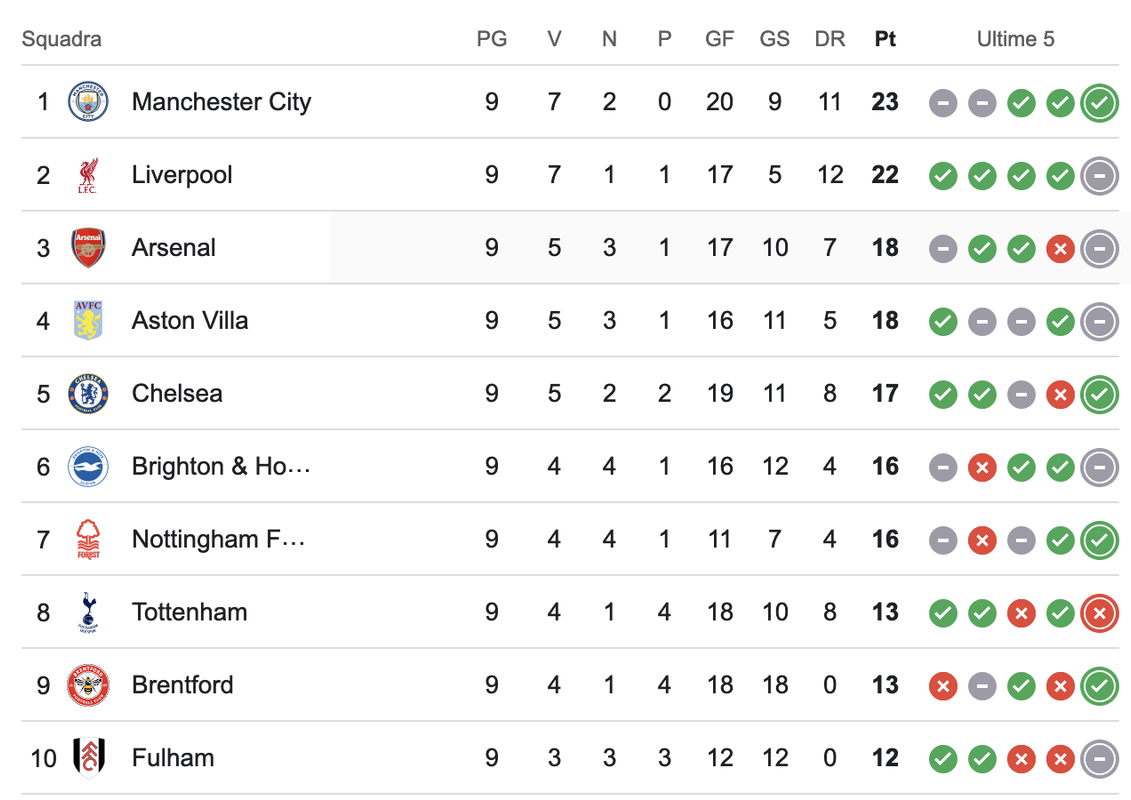Image resolution: width=1131 pixels, height=800 pixels.
Task: Open the Brighton & Ho… team link
Action: click(x=221, y=467)
